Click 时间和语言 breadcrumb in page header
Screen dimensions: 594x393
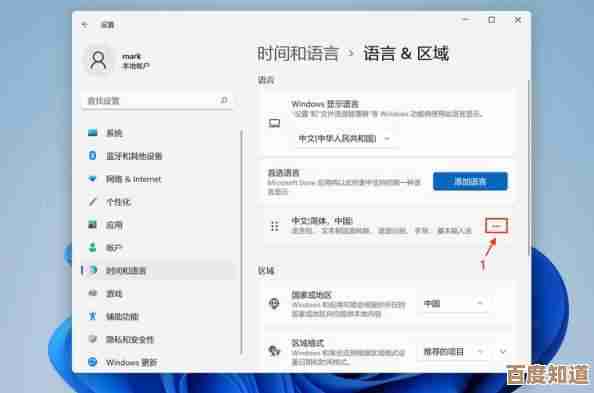click(x=298, y=54)
